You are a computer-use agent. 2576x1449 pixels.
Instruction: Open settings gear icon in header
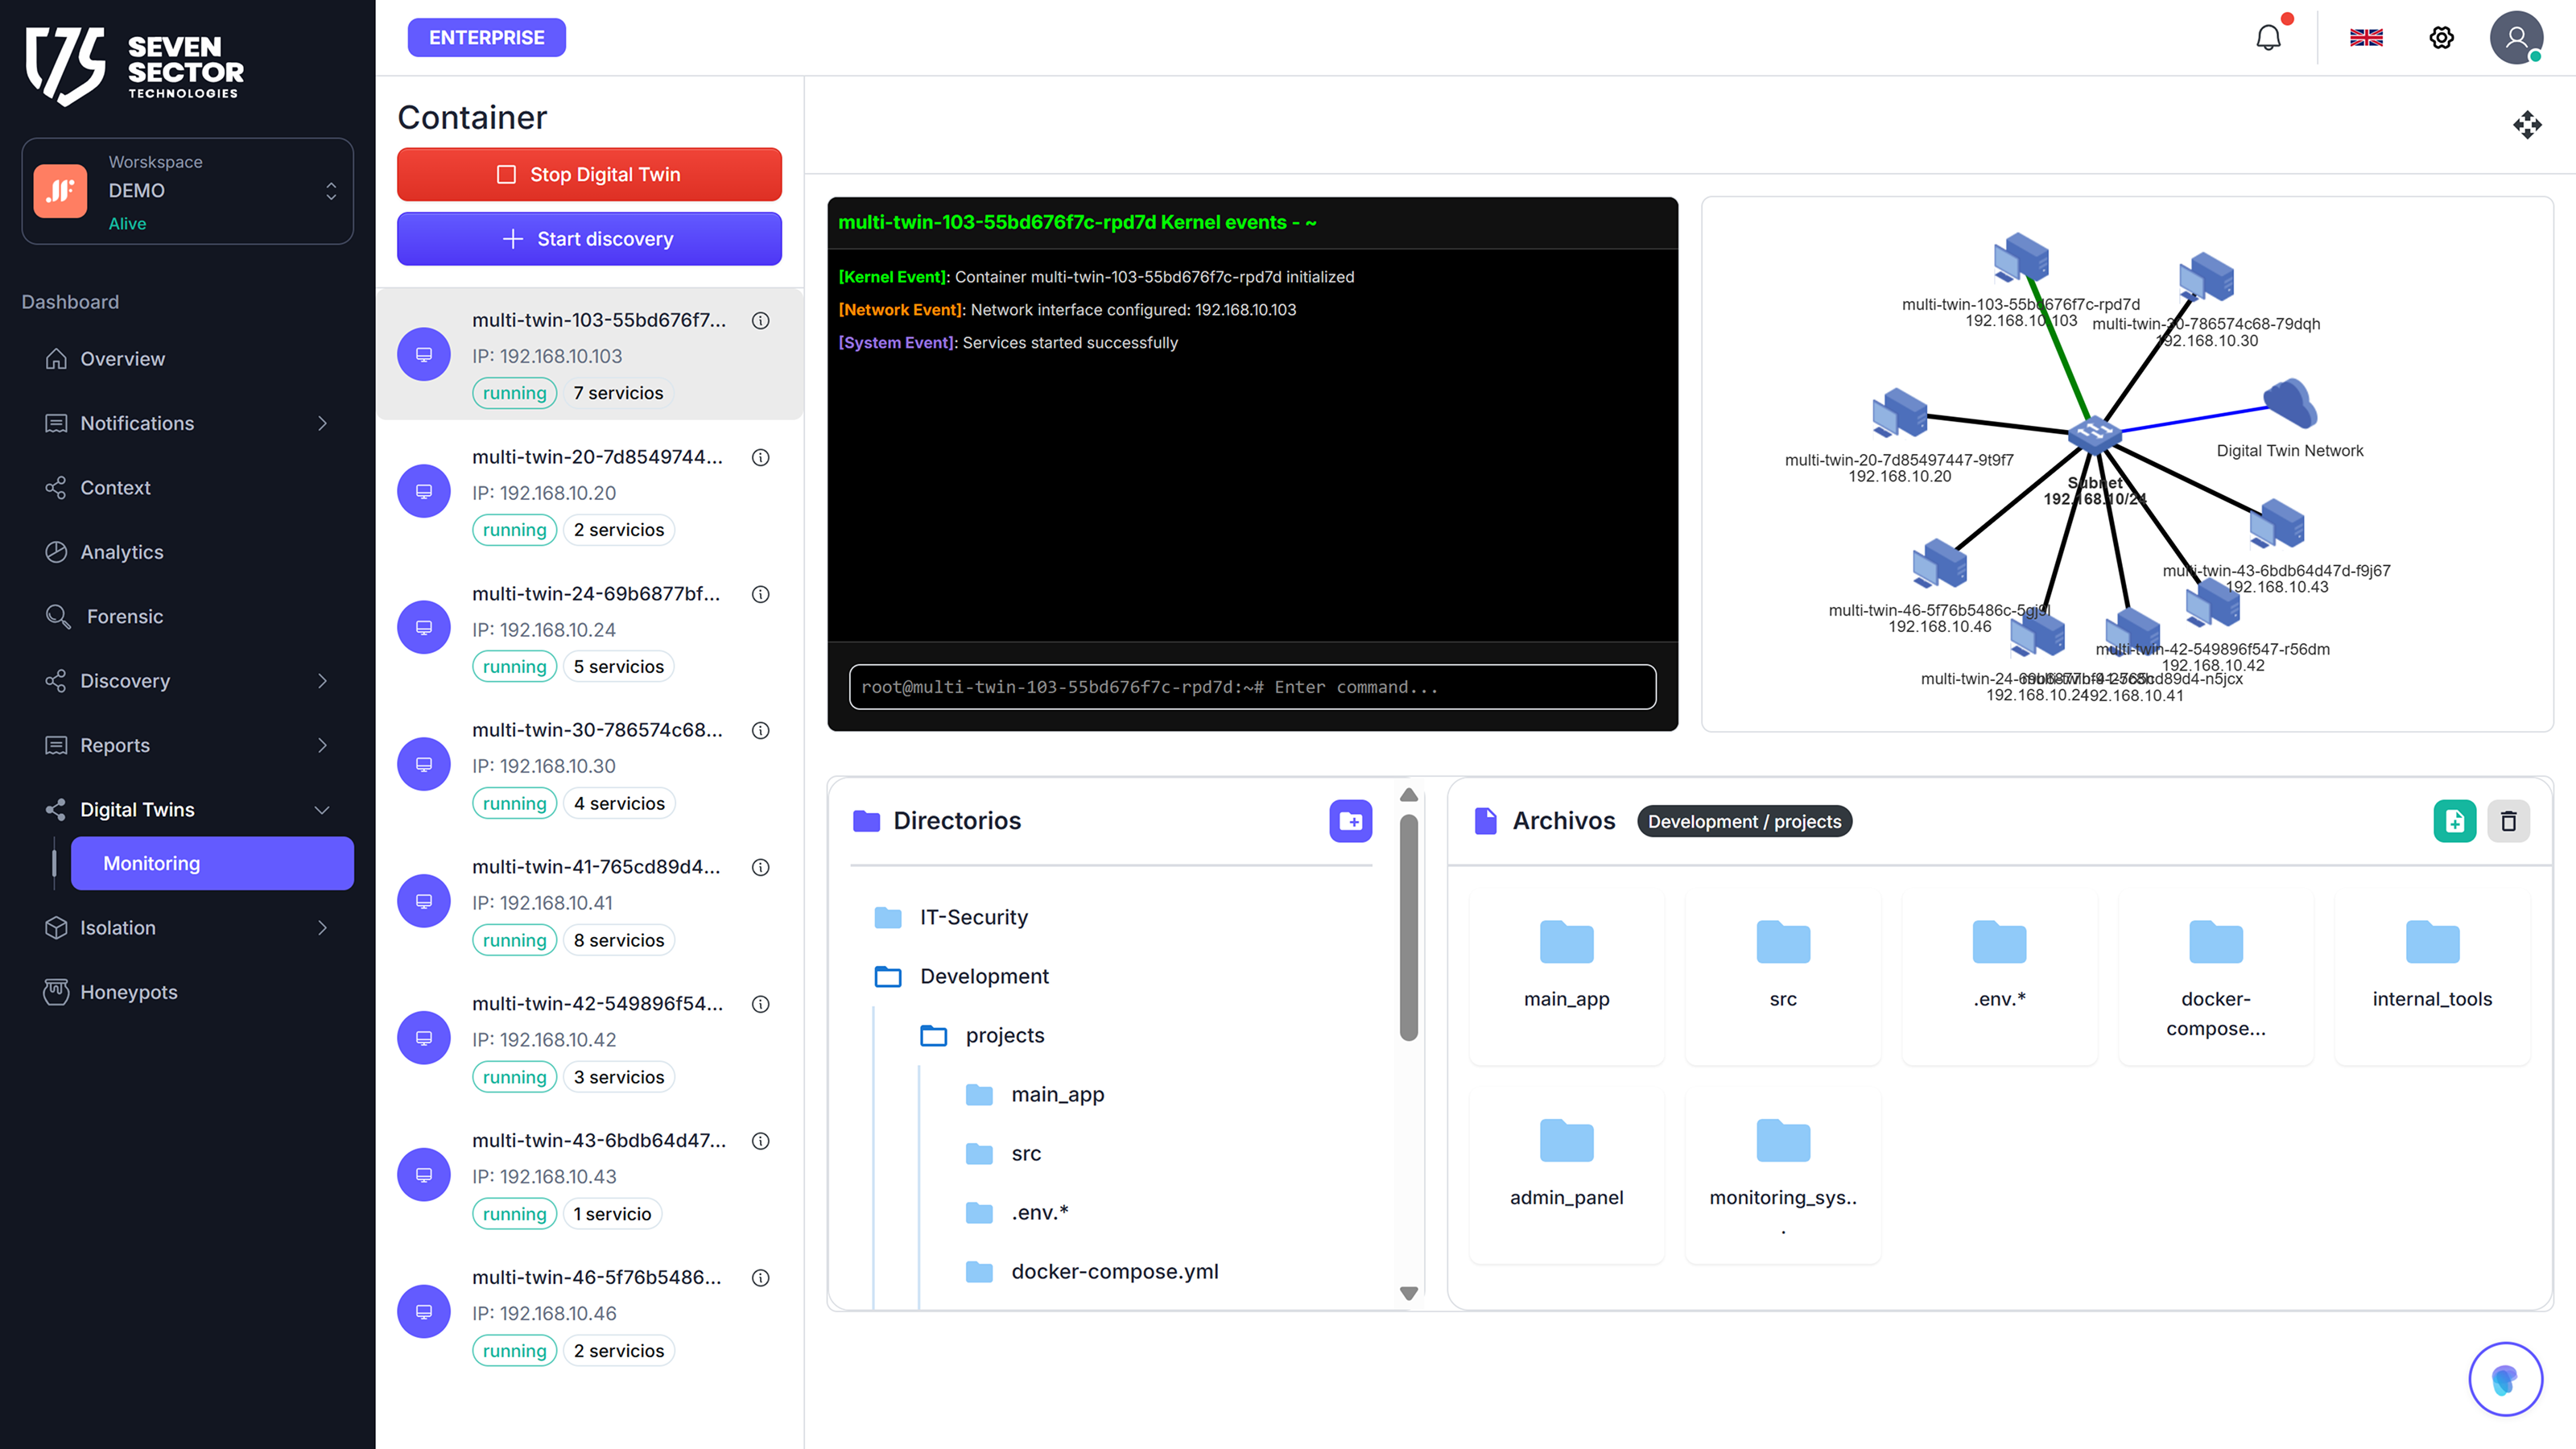(x=2441, y=38)
